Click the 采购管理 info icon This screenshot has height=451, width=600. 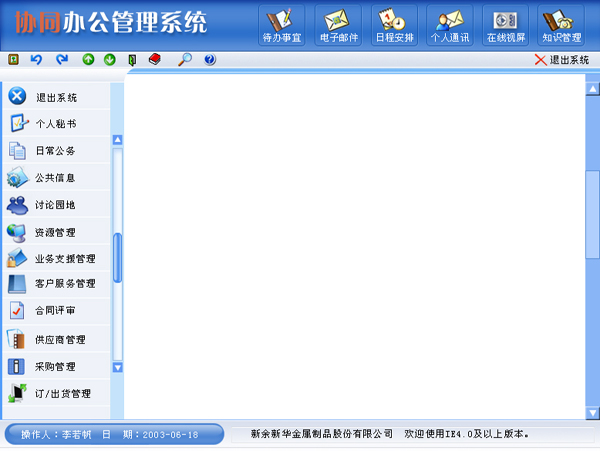tap(16, 366)
